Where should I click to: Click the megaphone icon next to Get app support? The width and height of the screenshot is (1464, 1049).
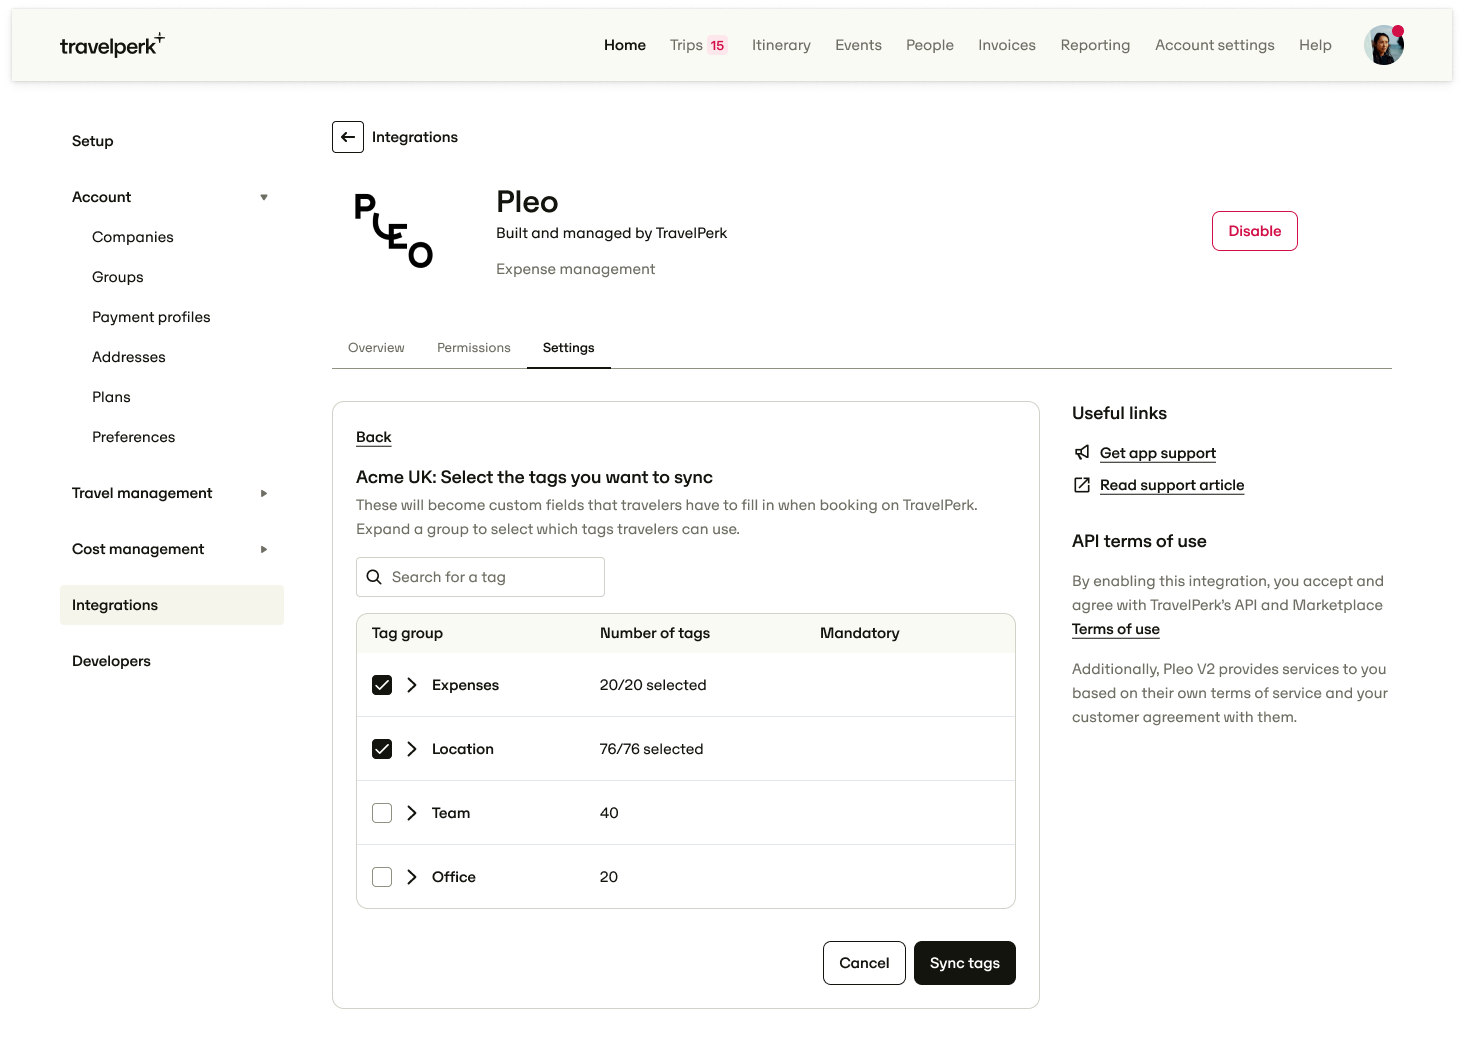[1082, 453]
